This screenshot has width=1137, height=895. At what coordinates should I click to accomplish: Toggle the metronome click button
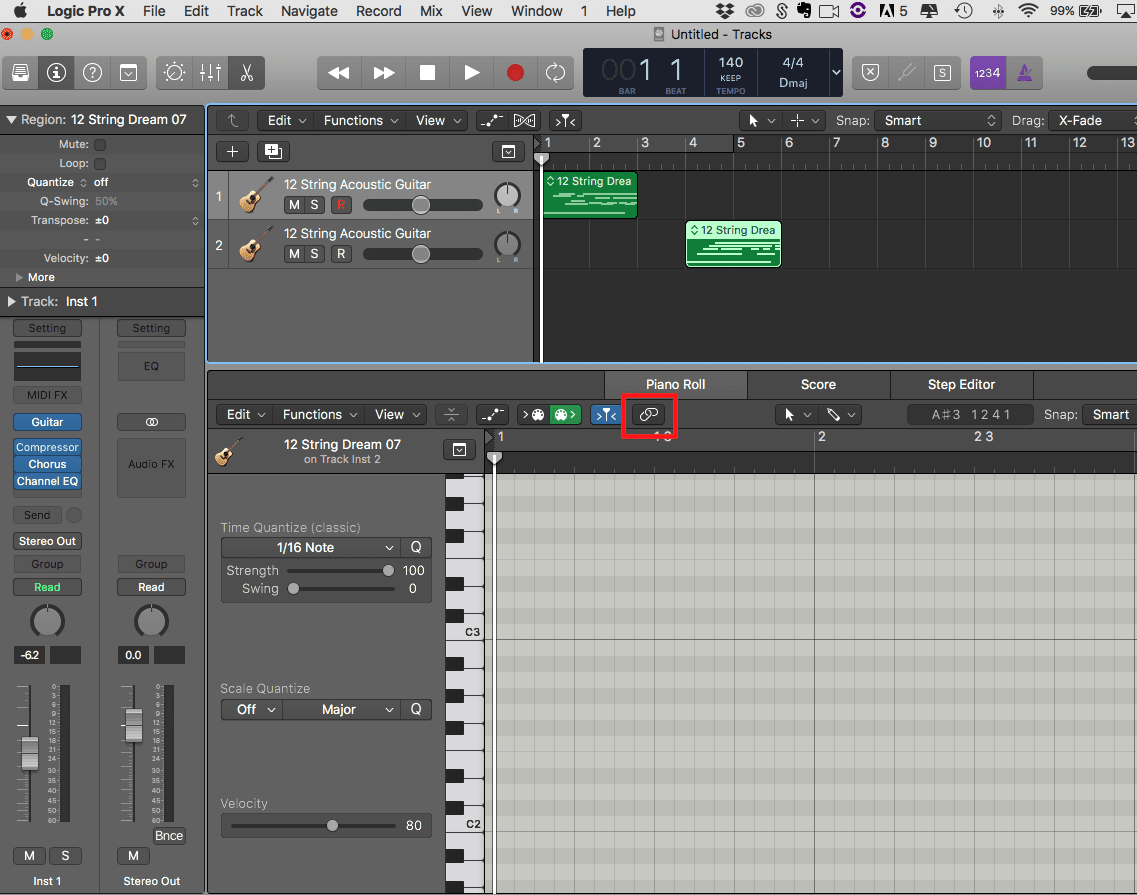tap(1024, 73)
